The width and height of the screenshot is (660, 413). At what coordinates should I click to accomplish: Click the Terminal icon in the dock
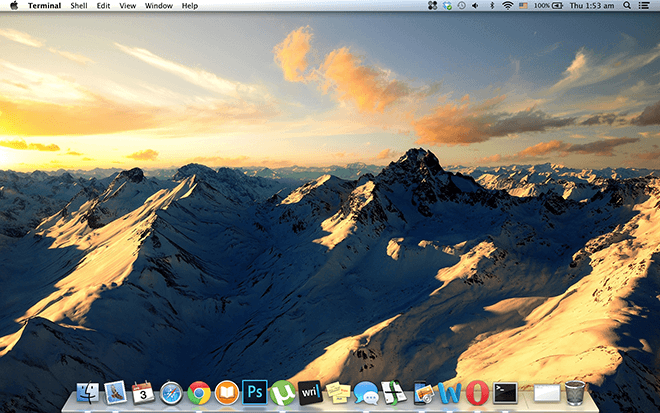tap(505, 393)
